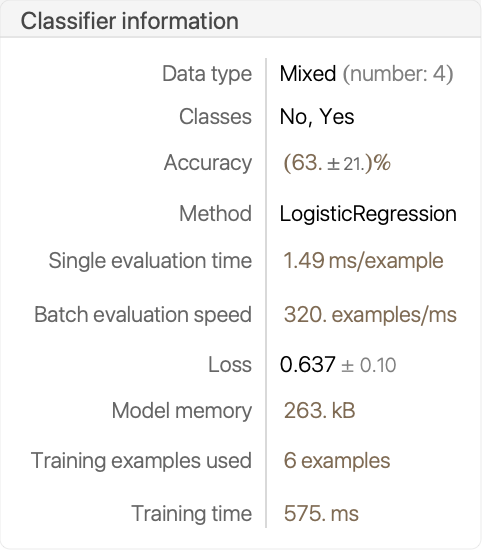Click the Classes label
The height and width of the screenshot is (551, 483).
[215, 117]
